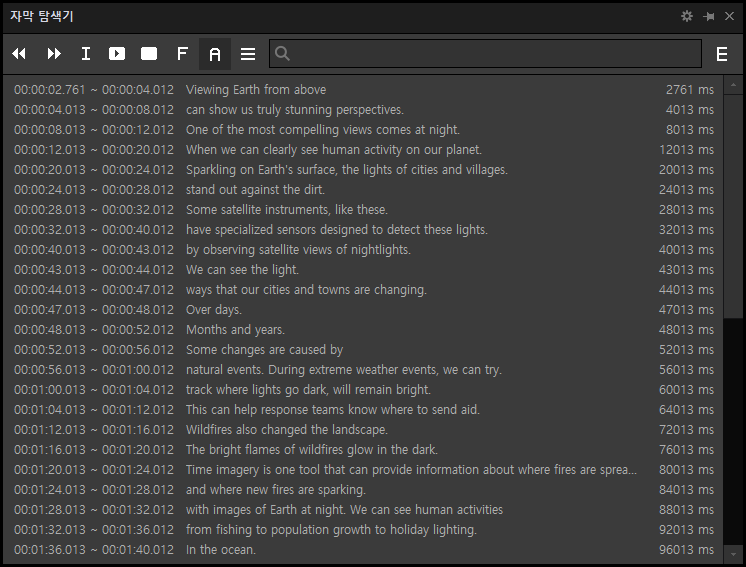
Task: Click timestamp 00:00:02.761 ~ 00:00:04.012
Action: (x=94, y=90)
